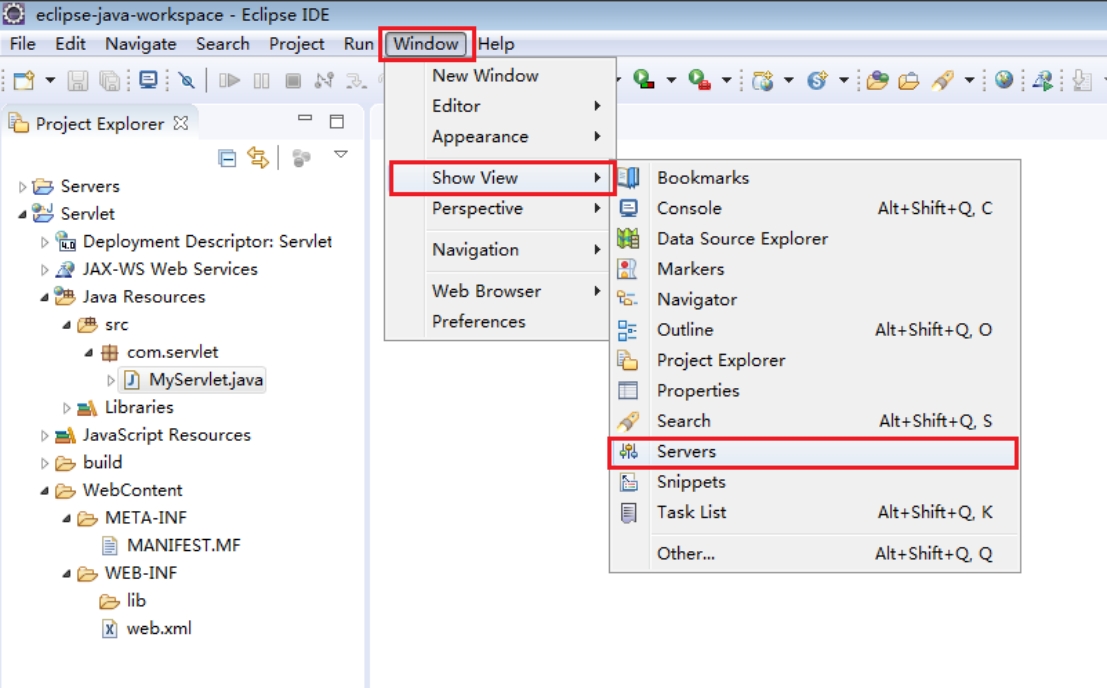Select MANIFEST.MF file
This screenshot has width=1107, height=688.
(x=184, y=545)
